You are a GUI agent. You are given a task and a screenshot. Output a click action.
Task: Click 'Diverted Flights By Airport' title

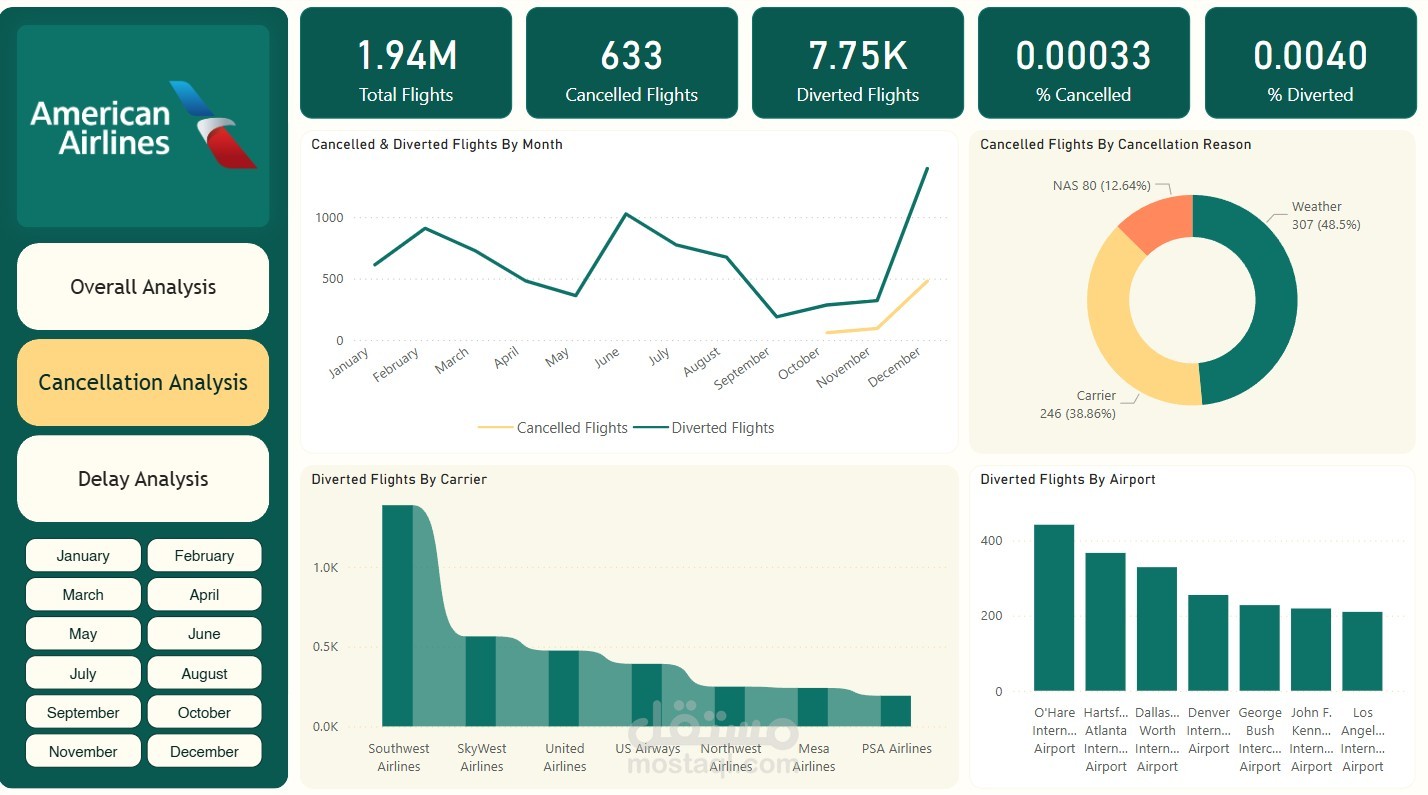click(x=1068, y=479)
